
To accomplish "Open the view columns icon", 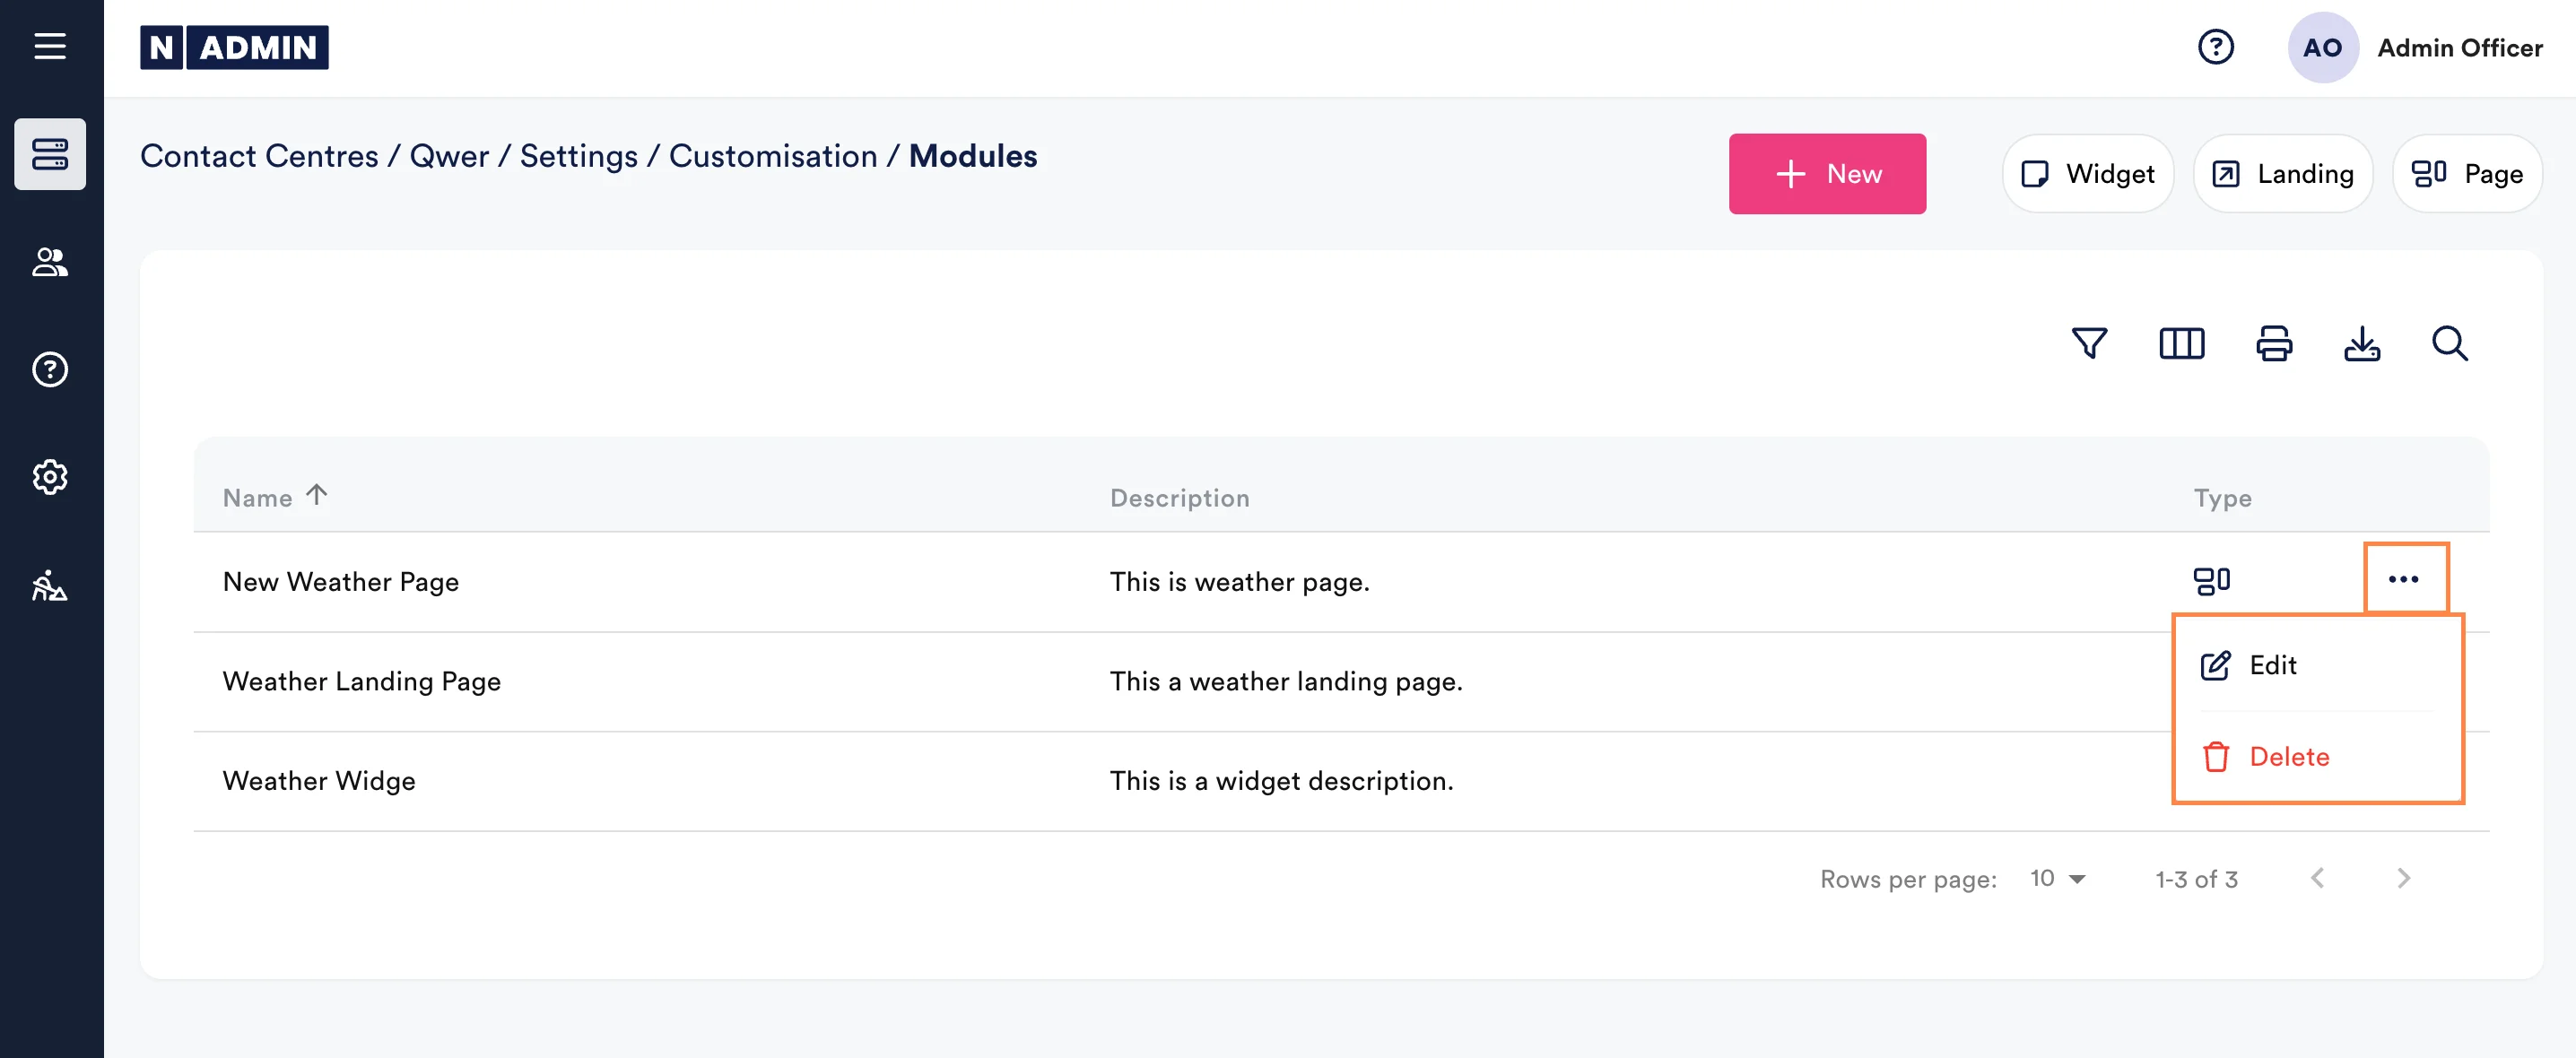I will pos(2181,343).
